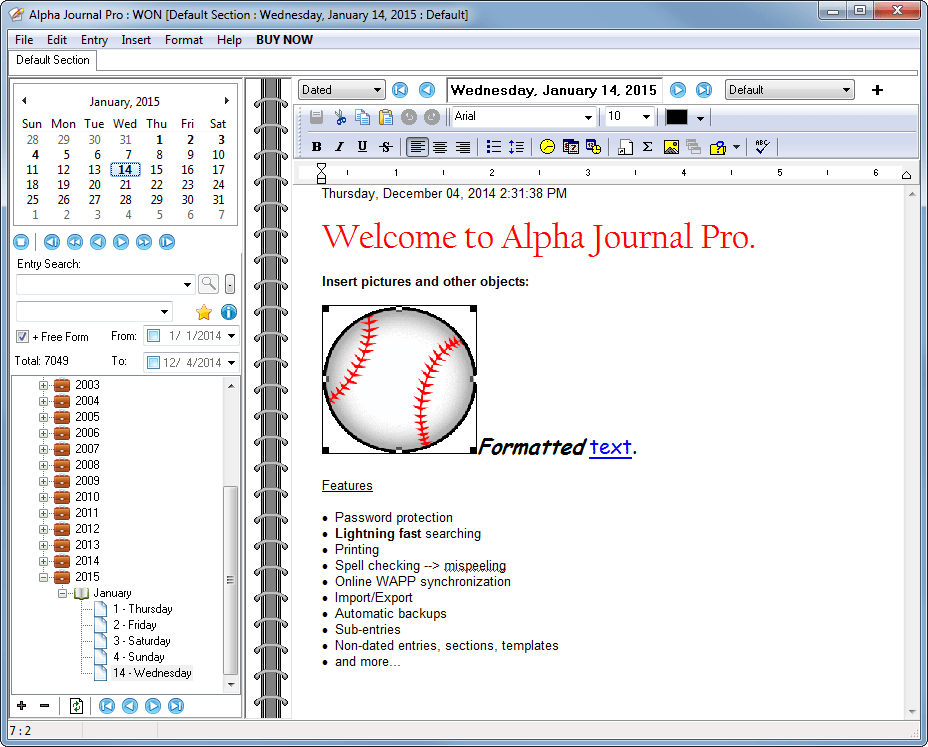
Task: Insert the current time with the clock icon
Action: (546, 146)
